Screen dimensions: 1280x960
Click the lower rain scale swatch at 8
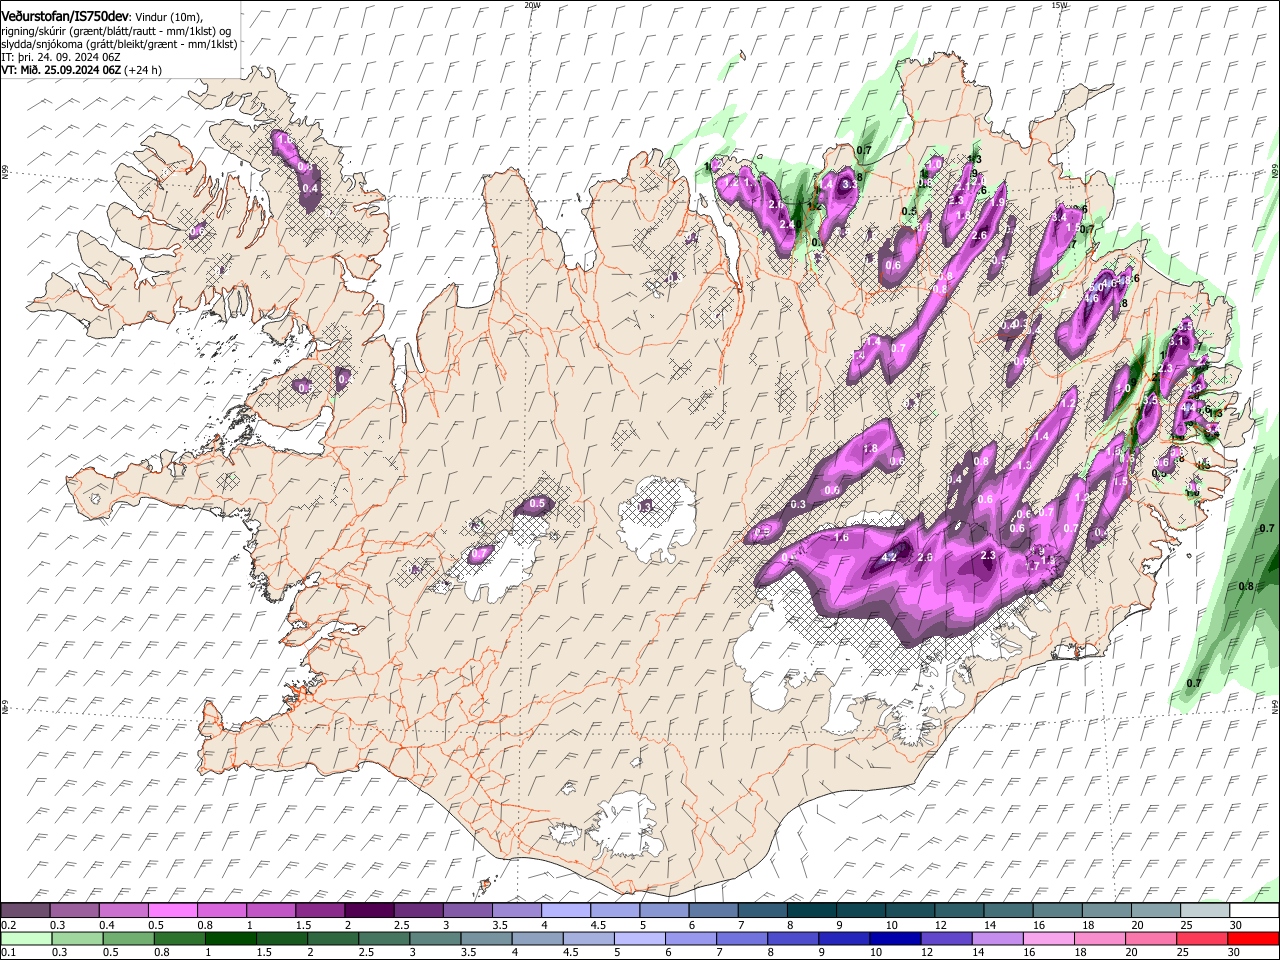pos(792,938)
